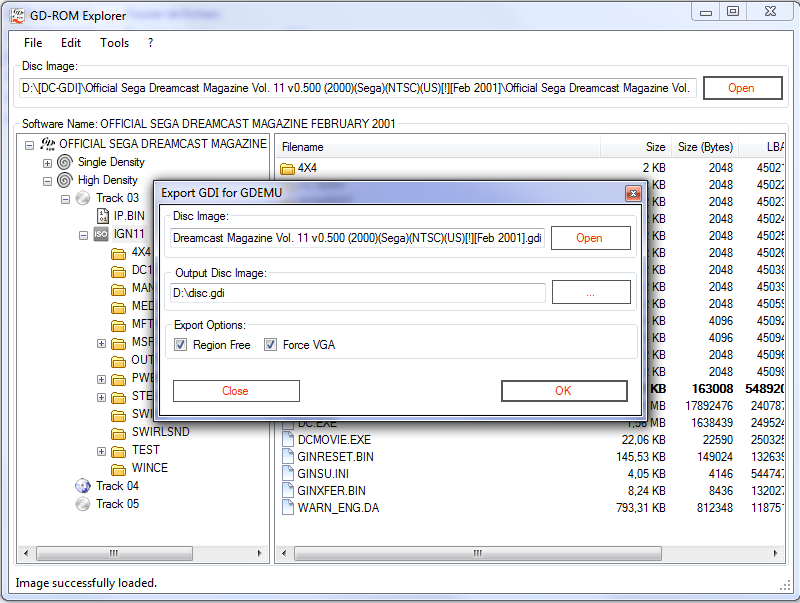The width and height of the screenshot is (800, 603).
Task: Toggle the Force VGA checkbox
Action: coord(270,345)
